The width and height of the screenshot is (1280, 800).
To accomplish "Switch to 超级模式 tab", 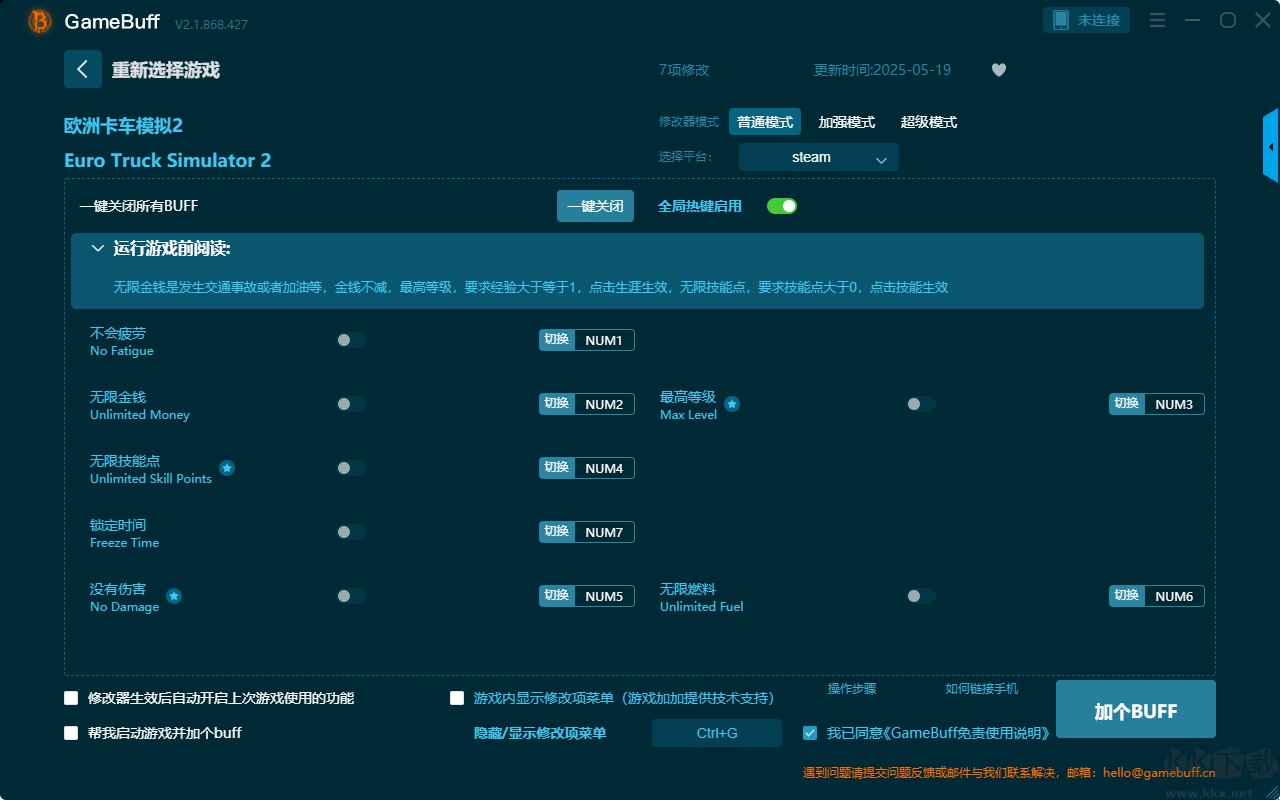I will (929, 122).
